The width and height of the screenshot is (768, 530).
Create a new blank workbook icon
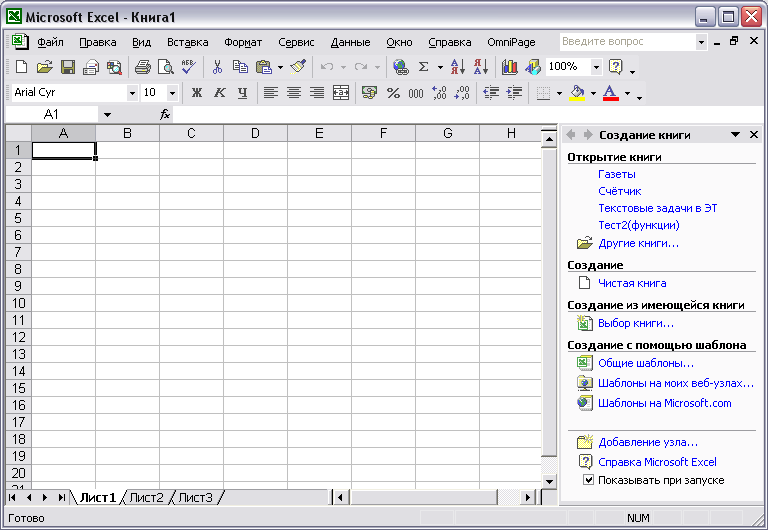(x=22, y=67)
